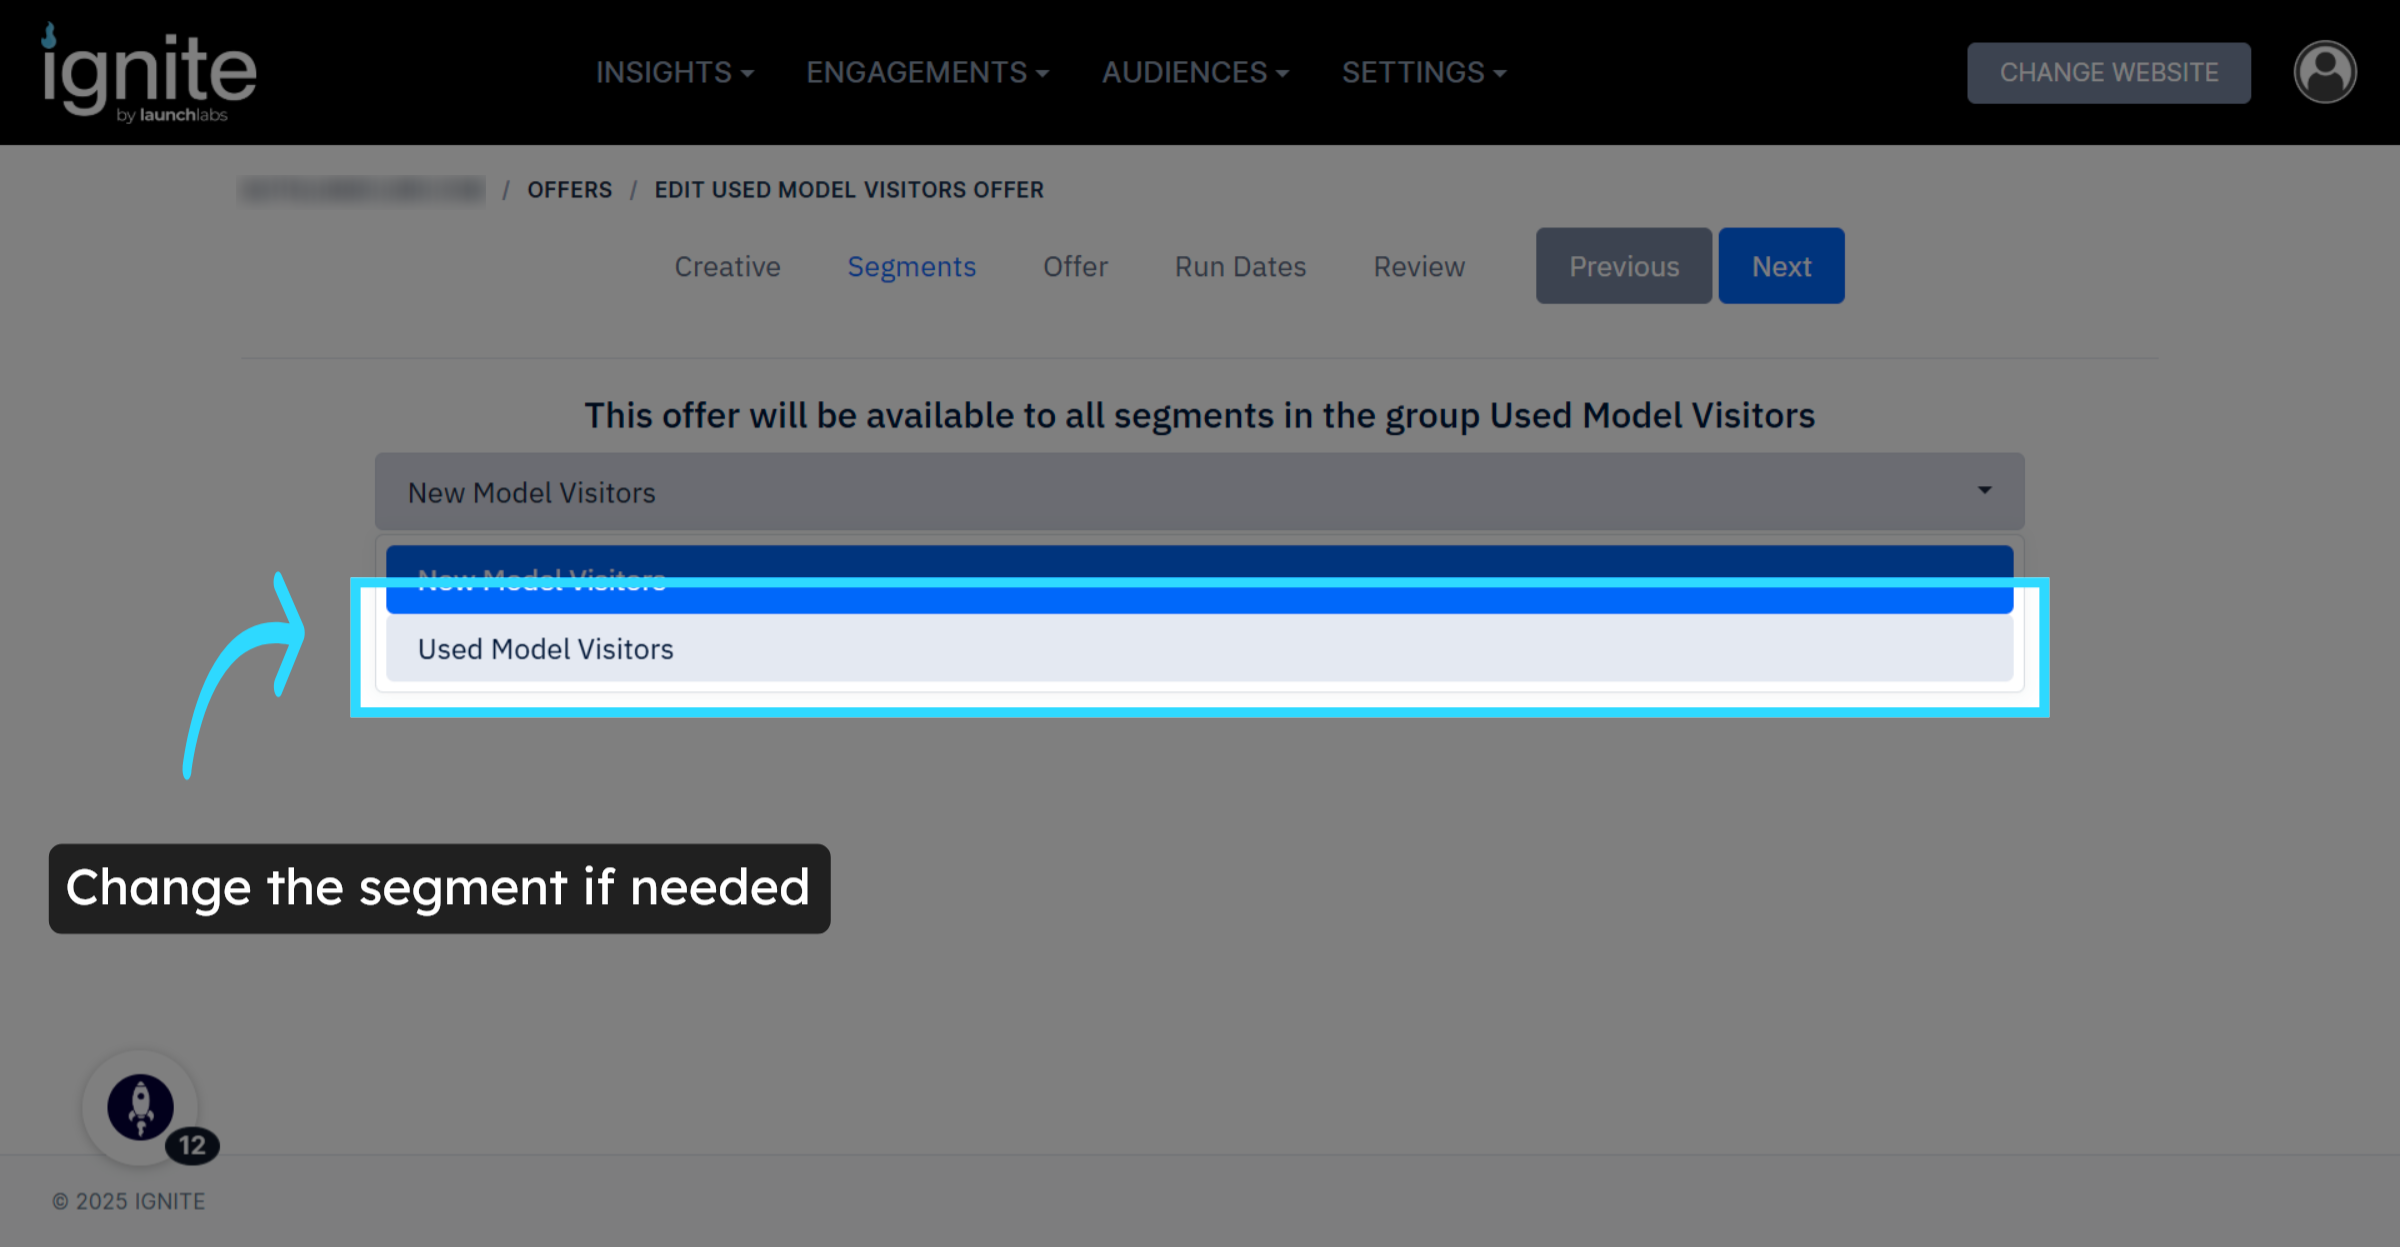
Task: Open the Insights navigation dropdown
Action: [676, 71]
